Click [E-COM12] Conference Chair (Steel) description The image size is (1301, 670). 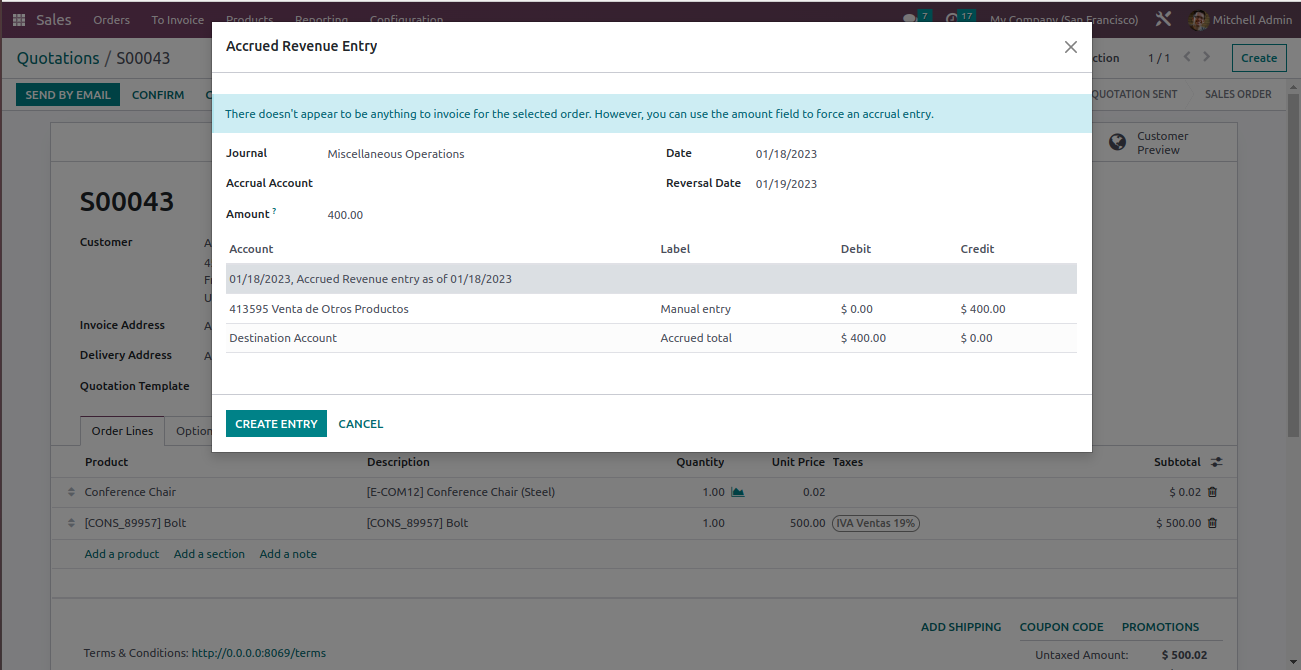click(461, 492)
